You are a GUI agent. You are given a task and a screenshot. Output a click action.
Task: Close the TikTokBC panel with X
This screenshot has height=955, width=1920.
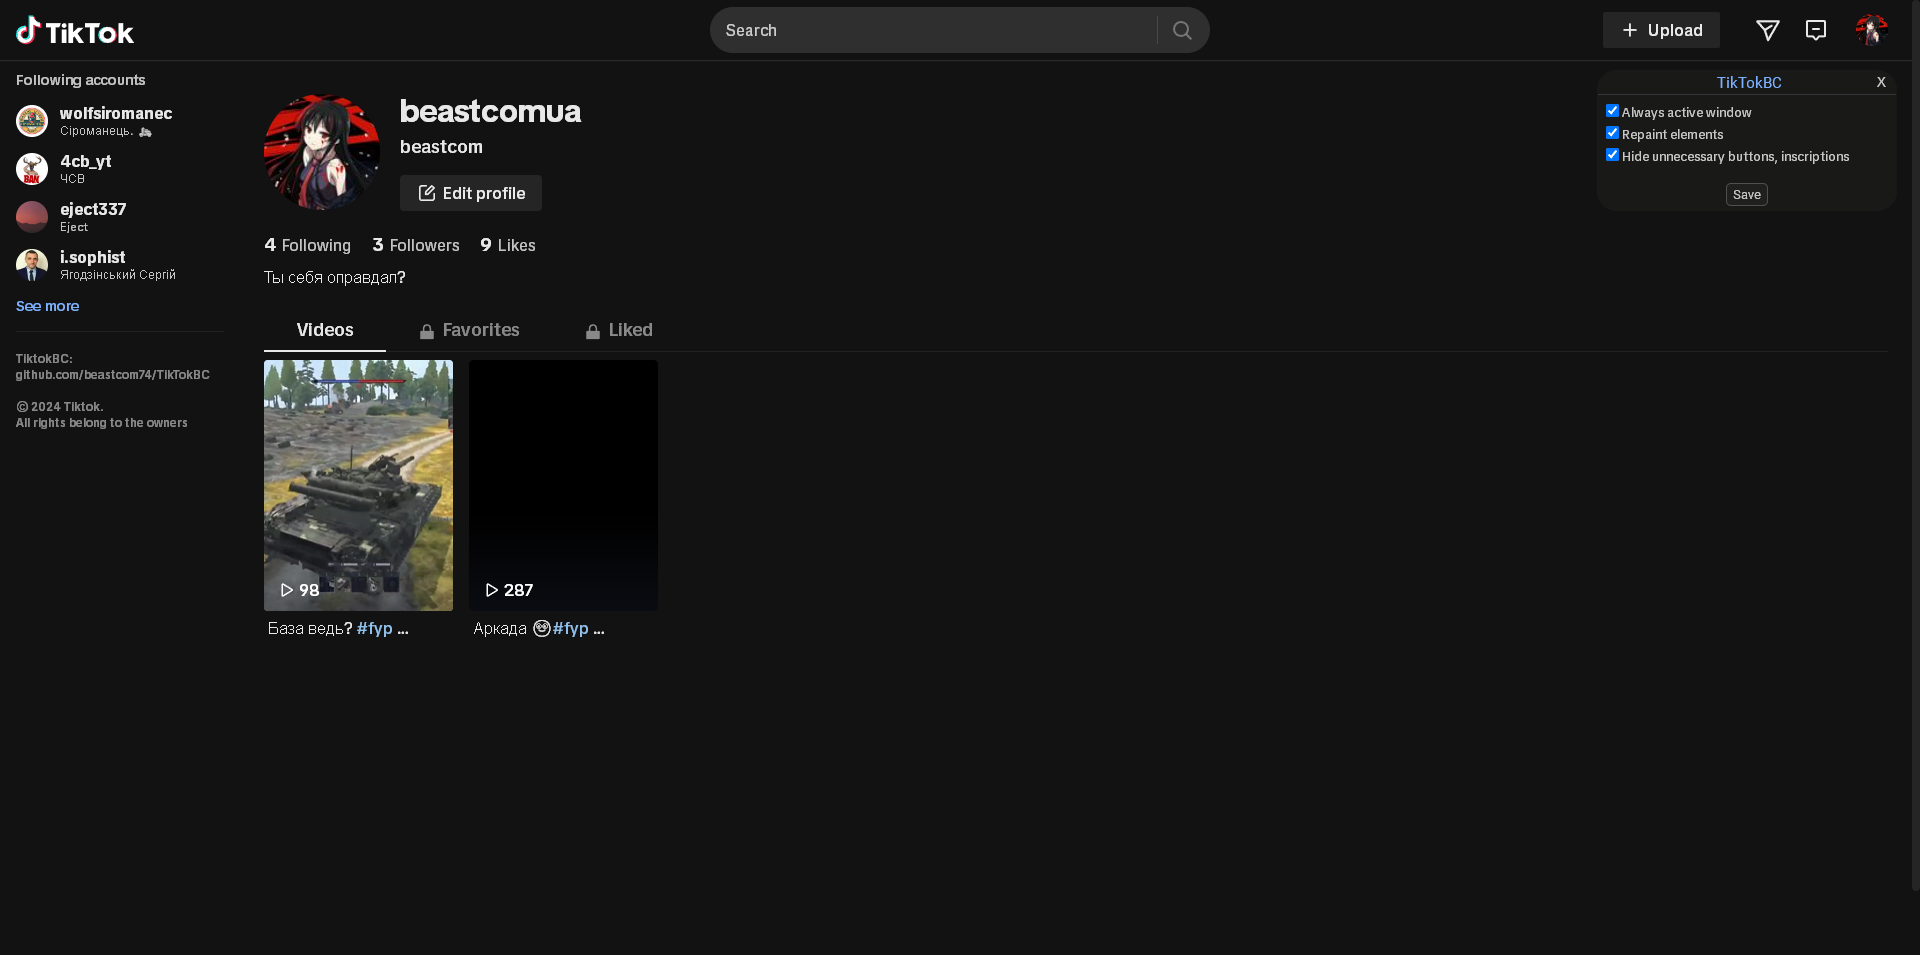point(1881,82)
